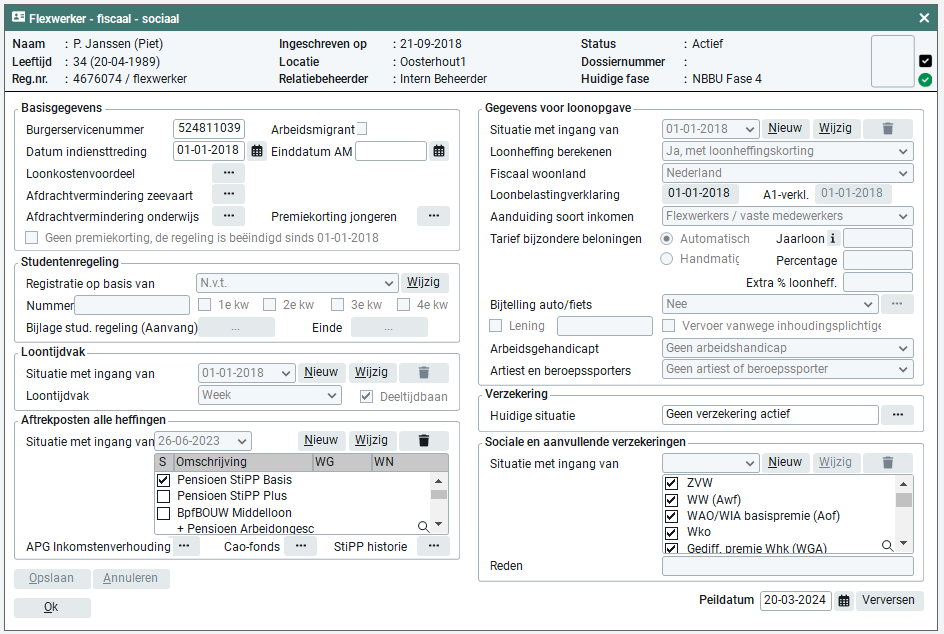Click Verversen button
Viewport: 944px width, 634px height.
pyautogui.click(x=888, y=600)
